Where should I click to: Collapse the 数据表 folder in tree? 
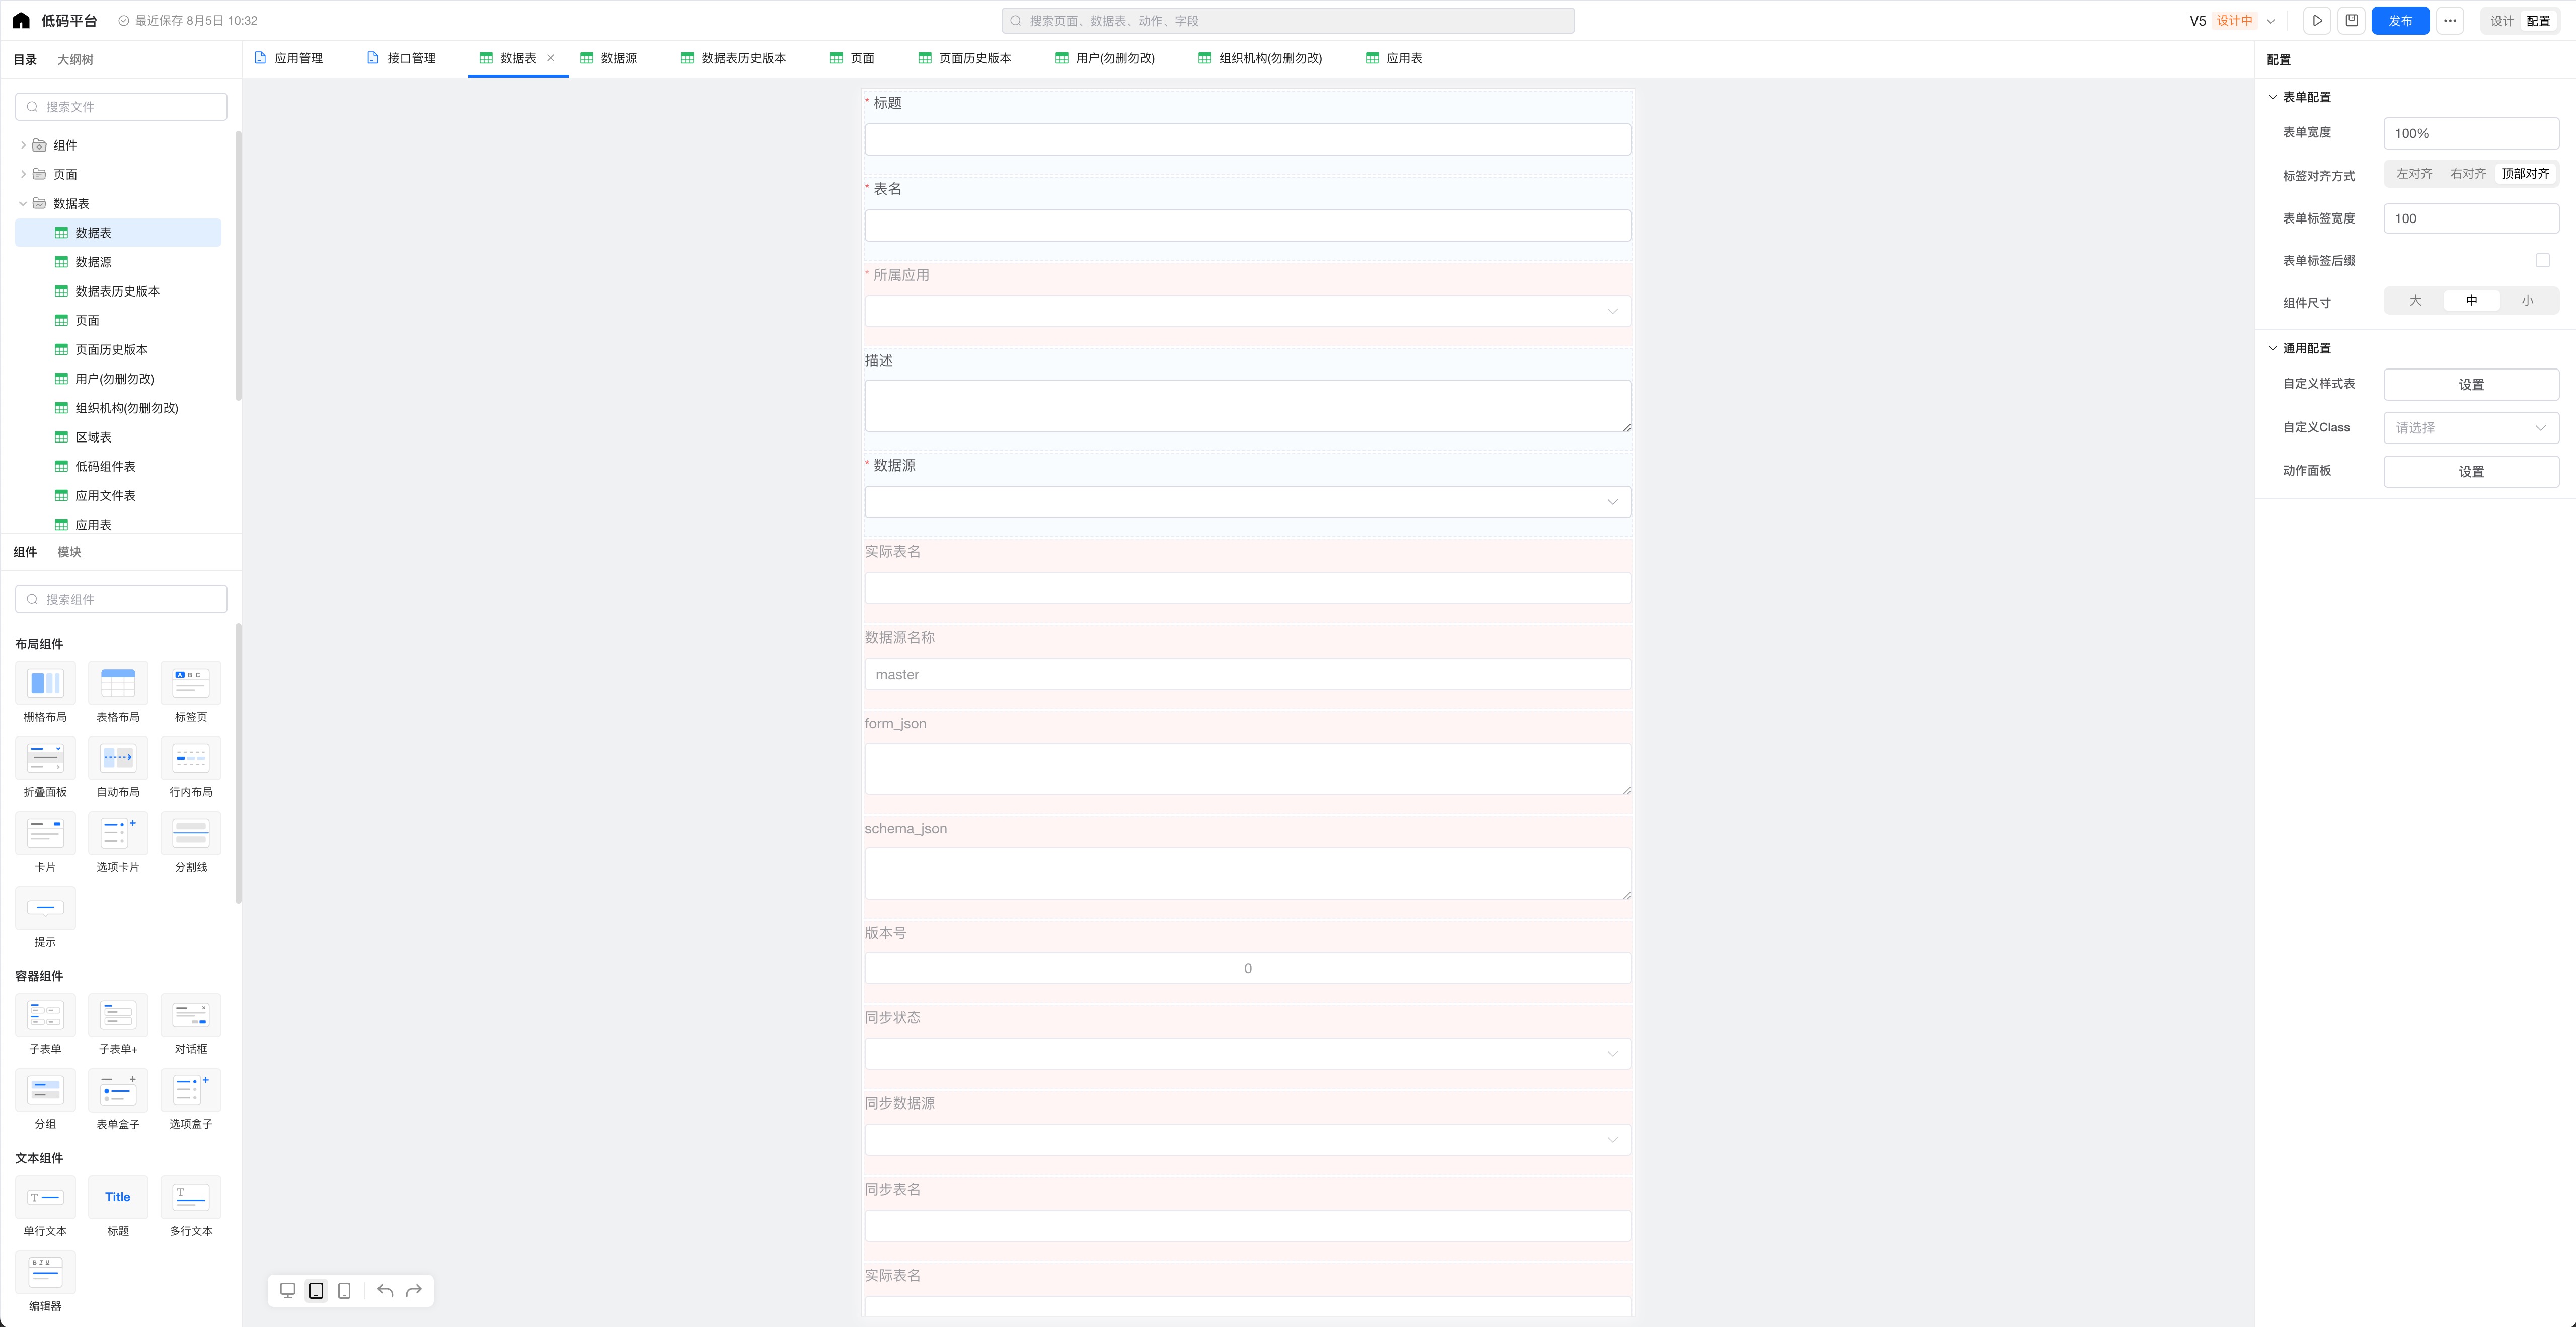pos(23,203)
